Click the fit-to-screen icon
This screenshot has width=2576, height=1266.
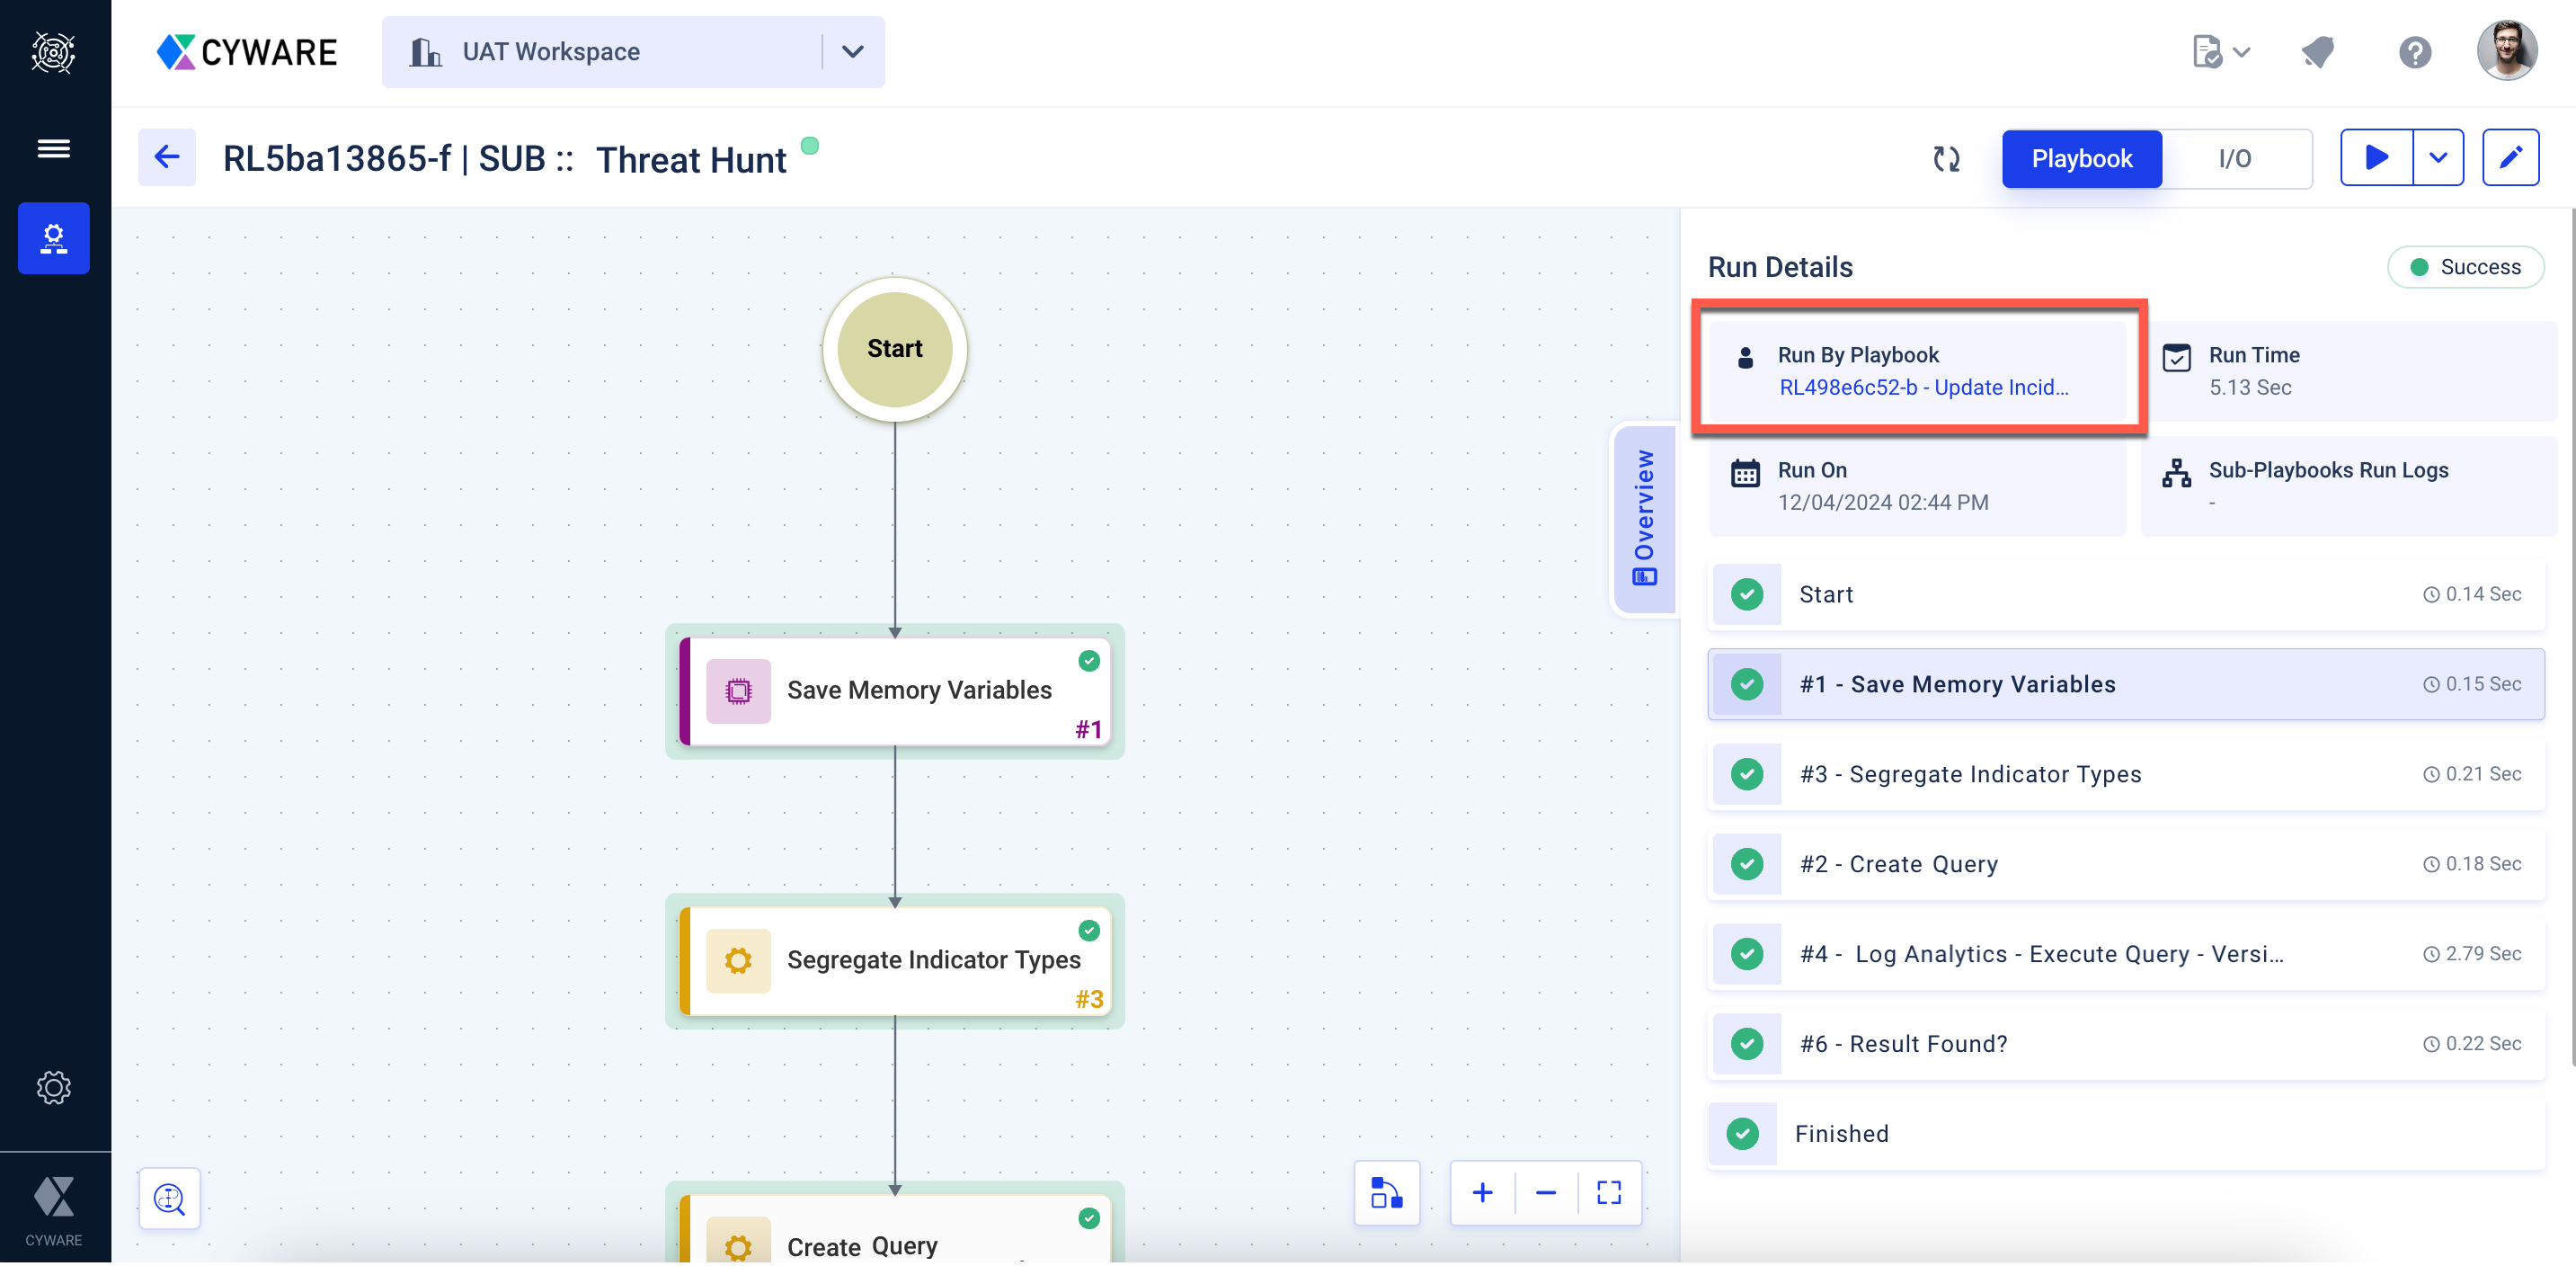(x=1608, y=1192)
